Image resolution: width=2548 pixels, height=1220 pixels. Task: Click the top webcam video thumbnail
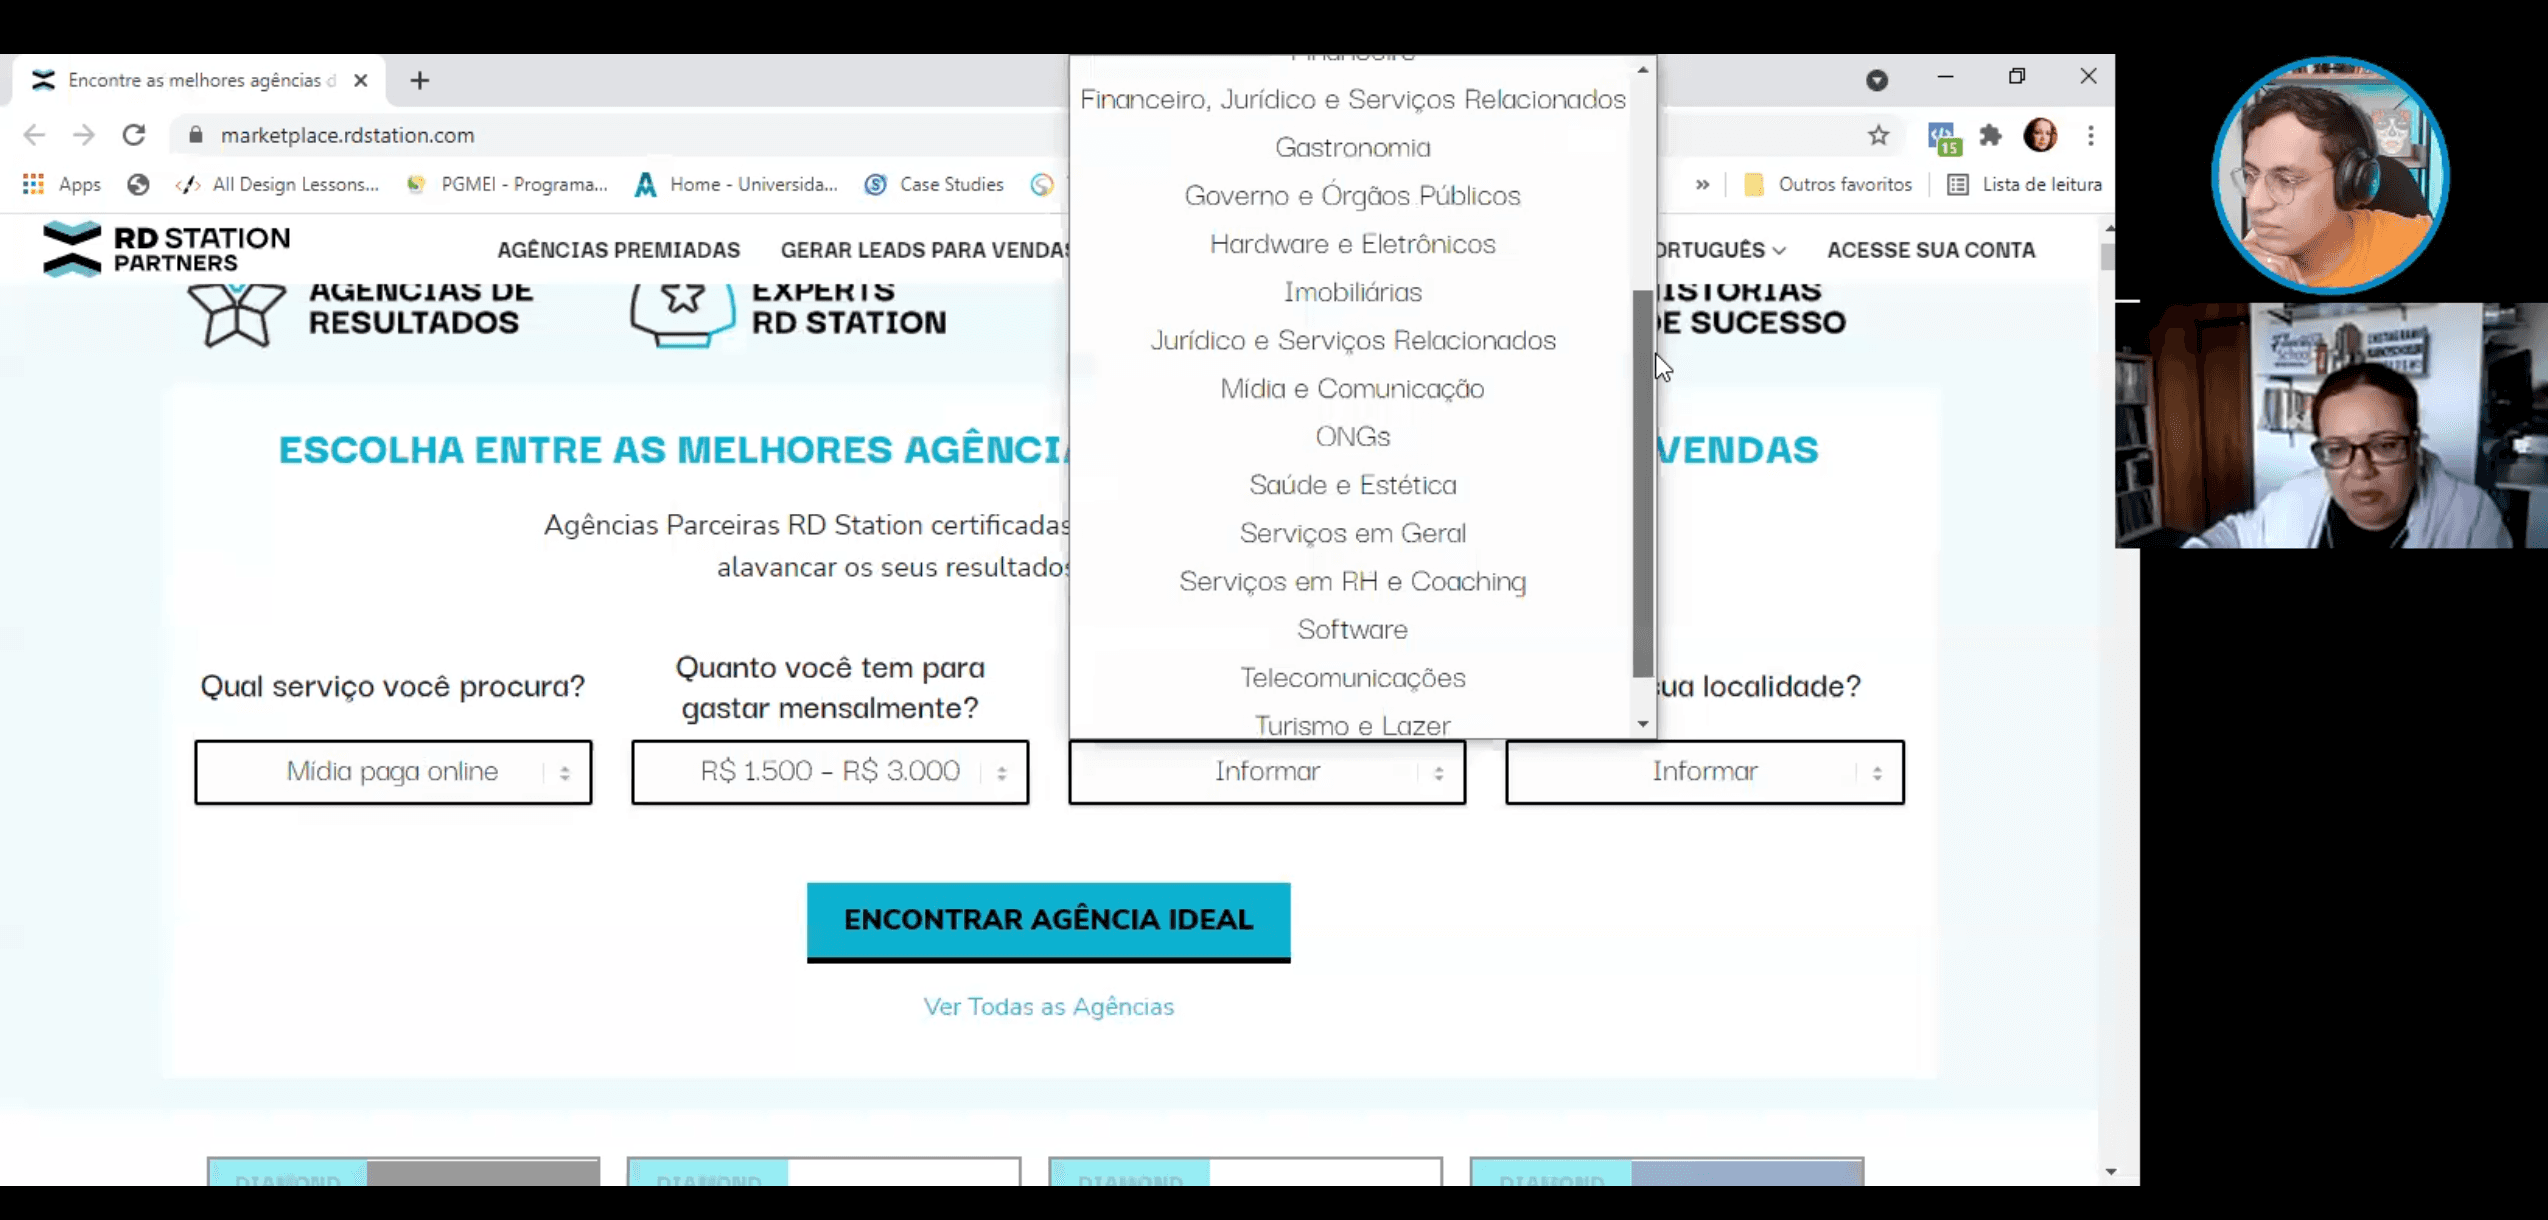click(2330, 176)
